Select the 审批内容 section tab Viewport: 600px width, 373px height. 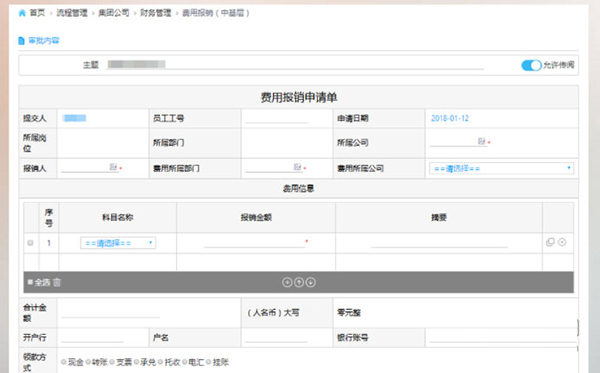click(x=44, y=41)
